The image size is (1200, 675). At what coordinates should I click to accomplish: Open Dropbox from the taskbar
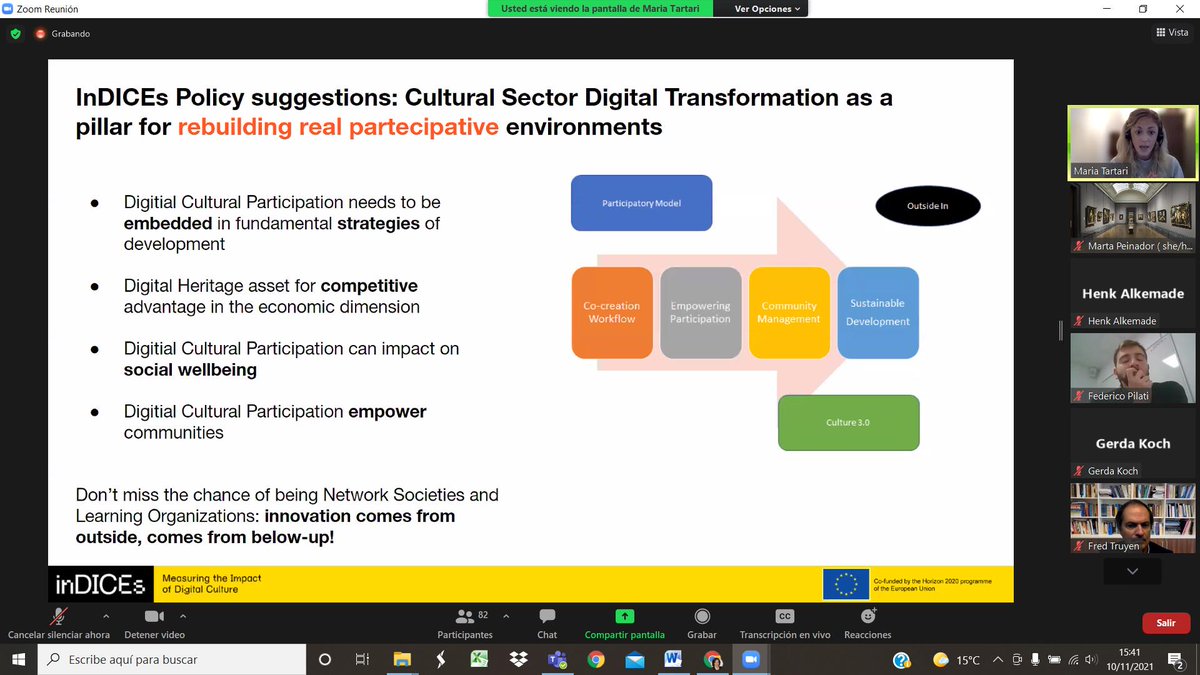(518, 660)
